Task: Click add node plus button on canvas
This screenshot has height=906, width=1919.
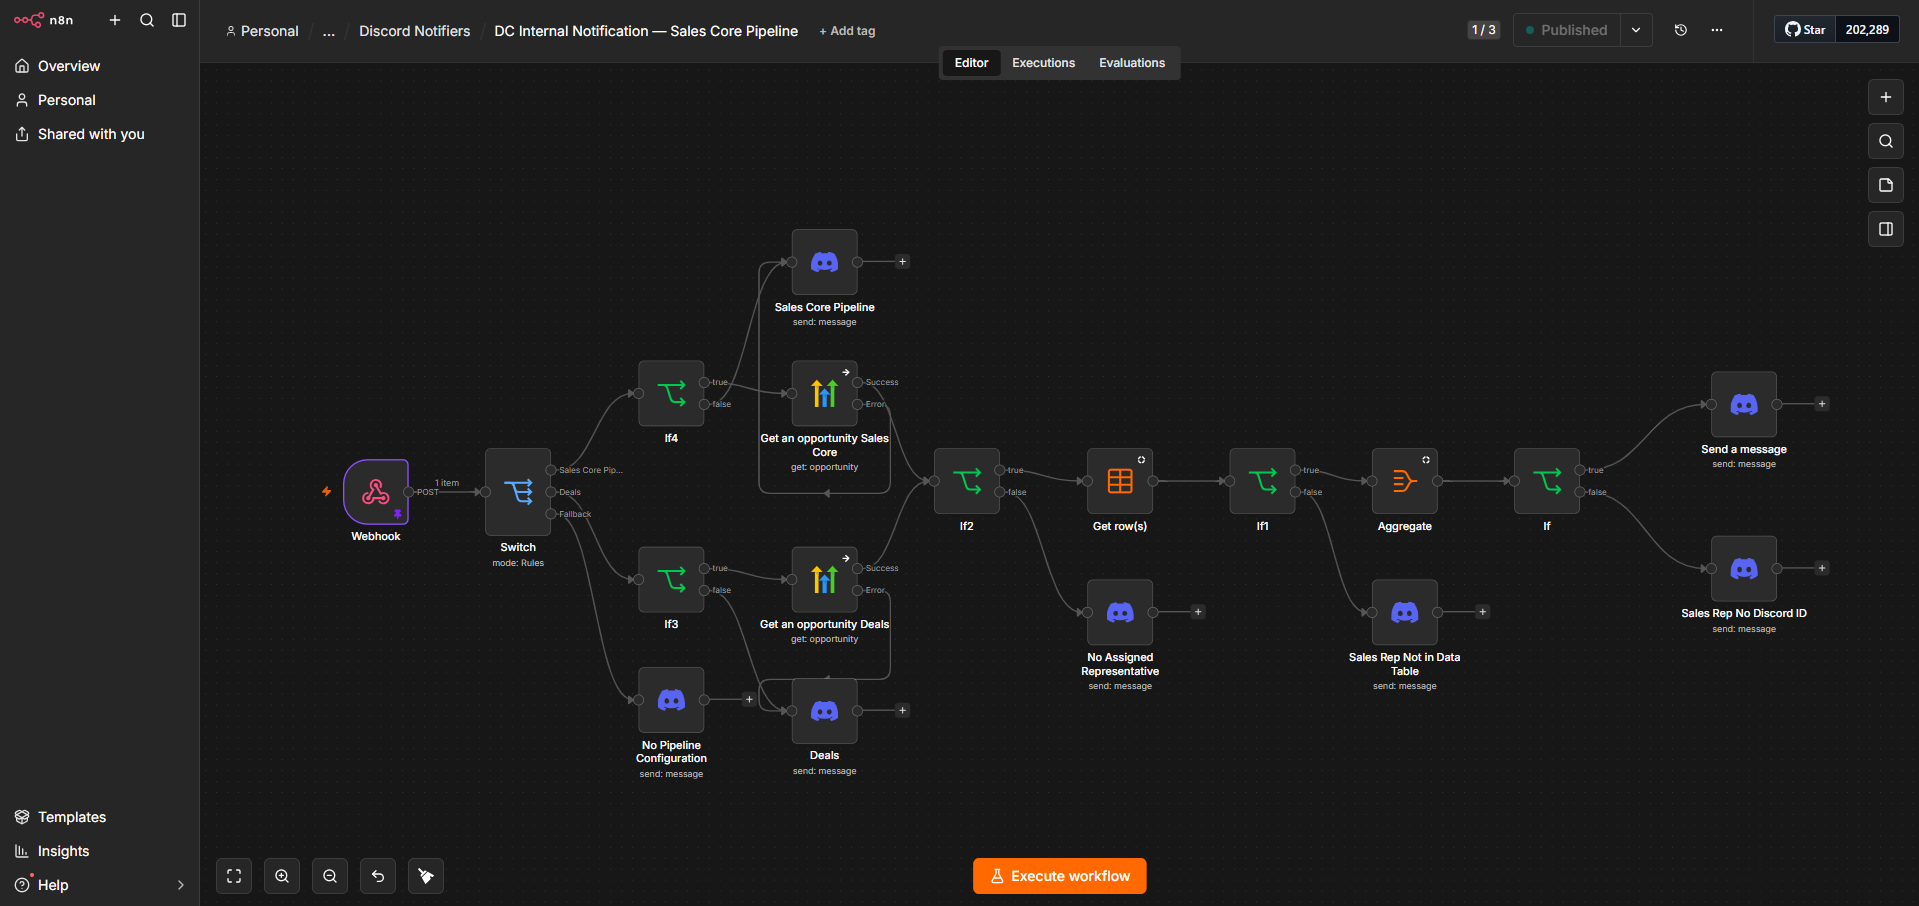Action: click(x=1886, y=97)
